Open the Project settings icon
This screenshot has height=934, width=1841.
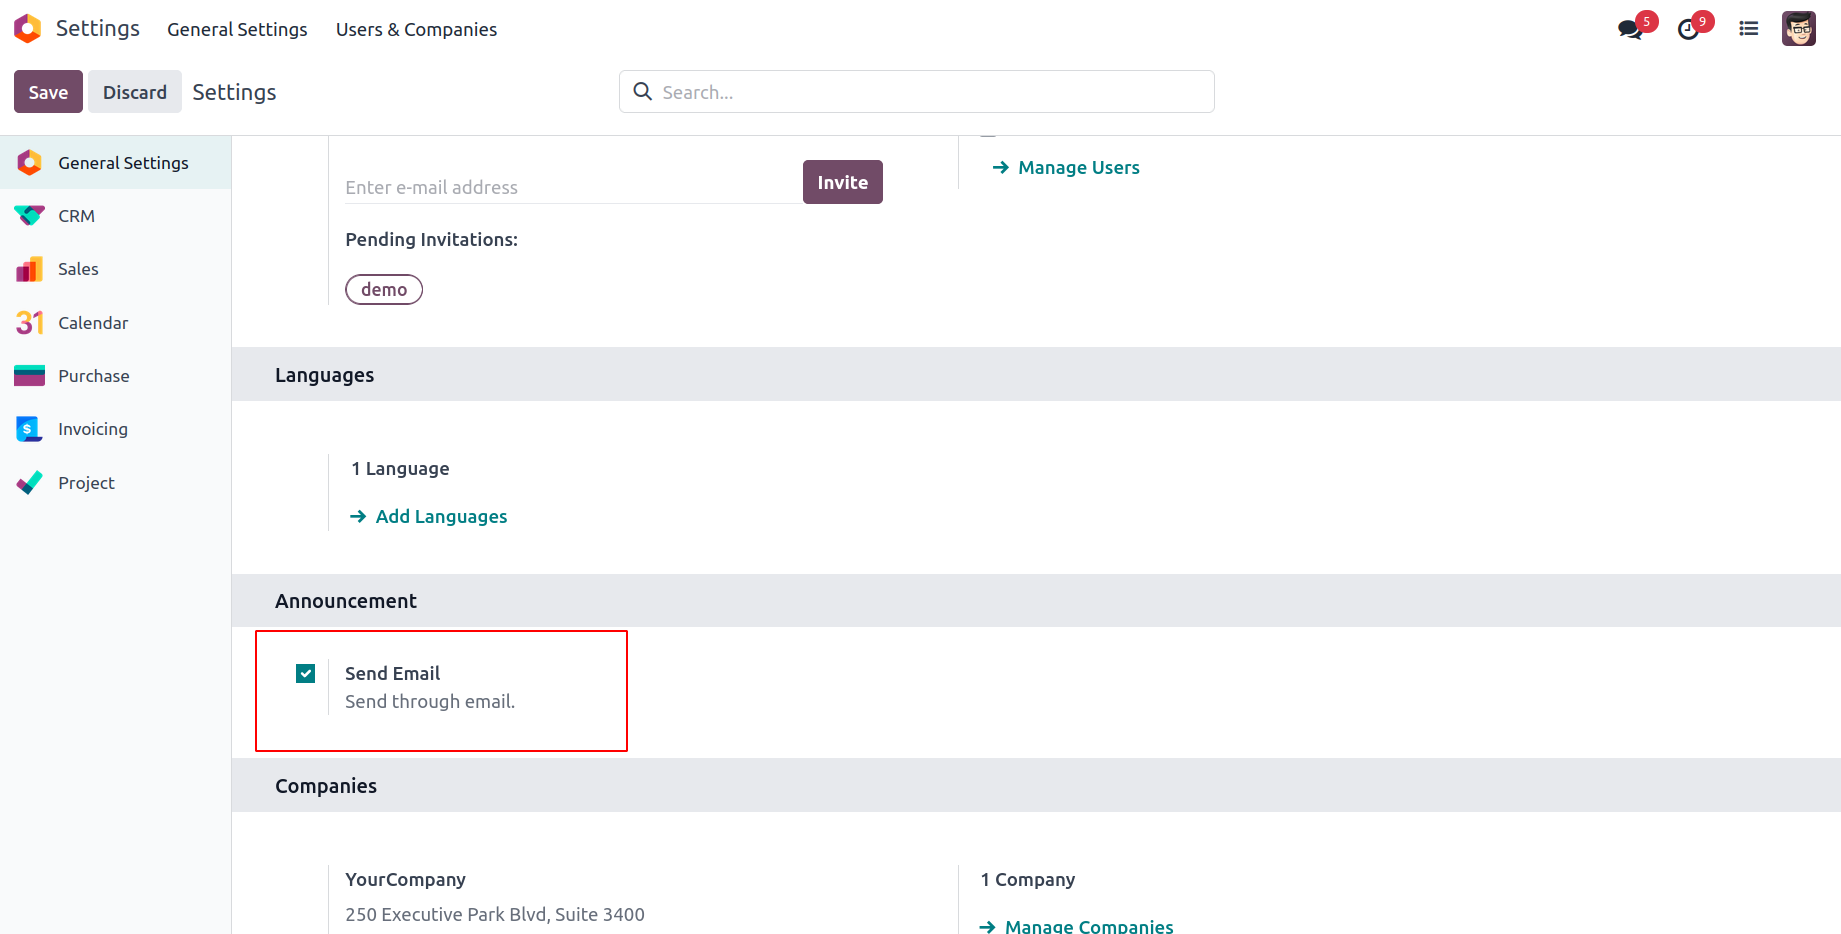click(x=29, y=483)
